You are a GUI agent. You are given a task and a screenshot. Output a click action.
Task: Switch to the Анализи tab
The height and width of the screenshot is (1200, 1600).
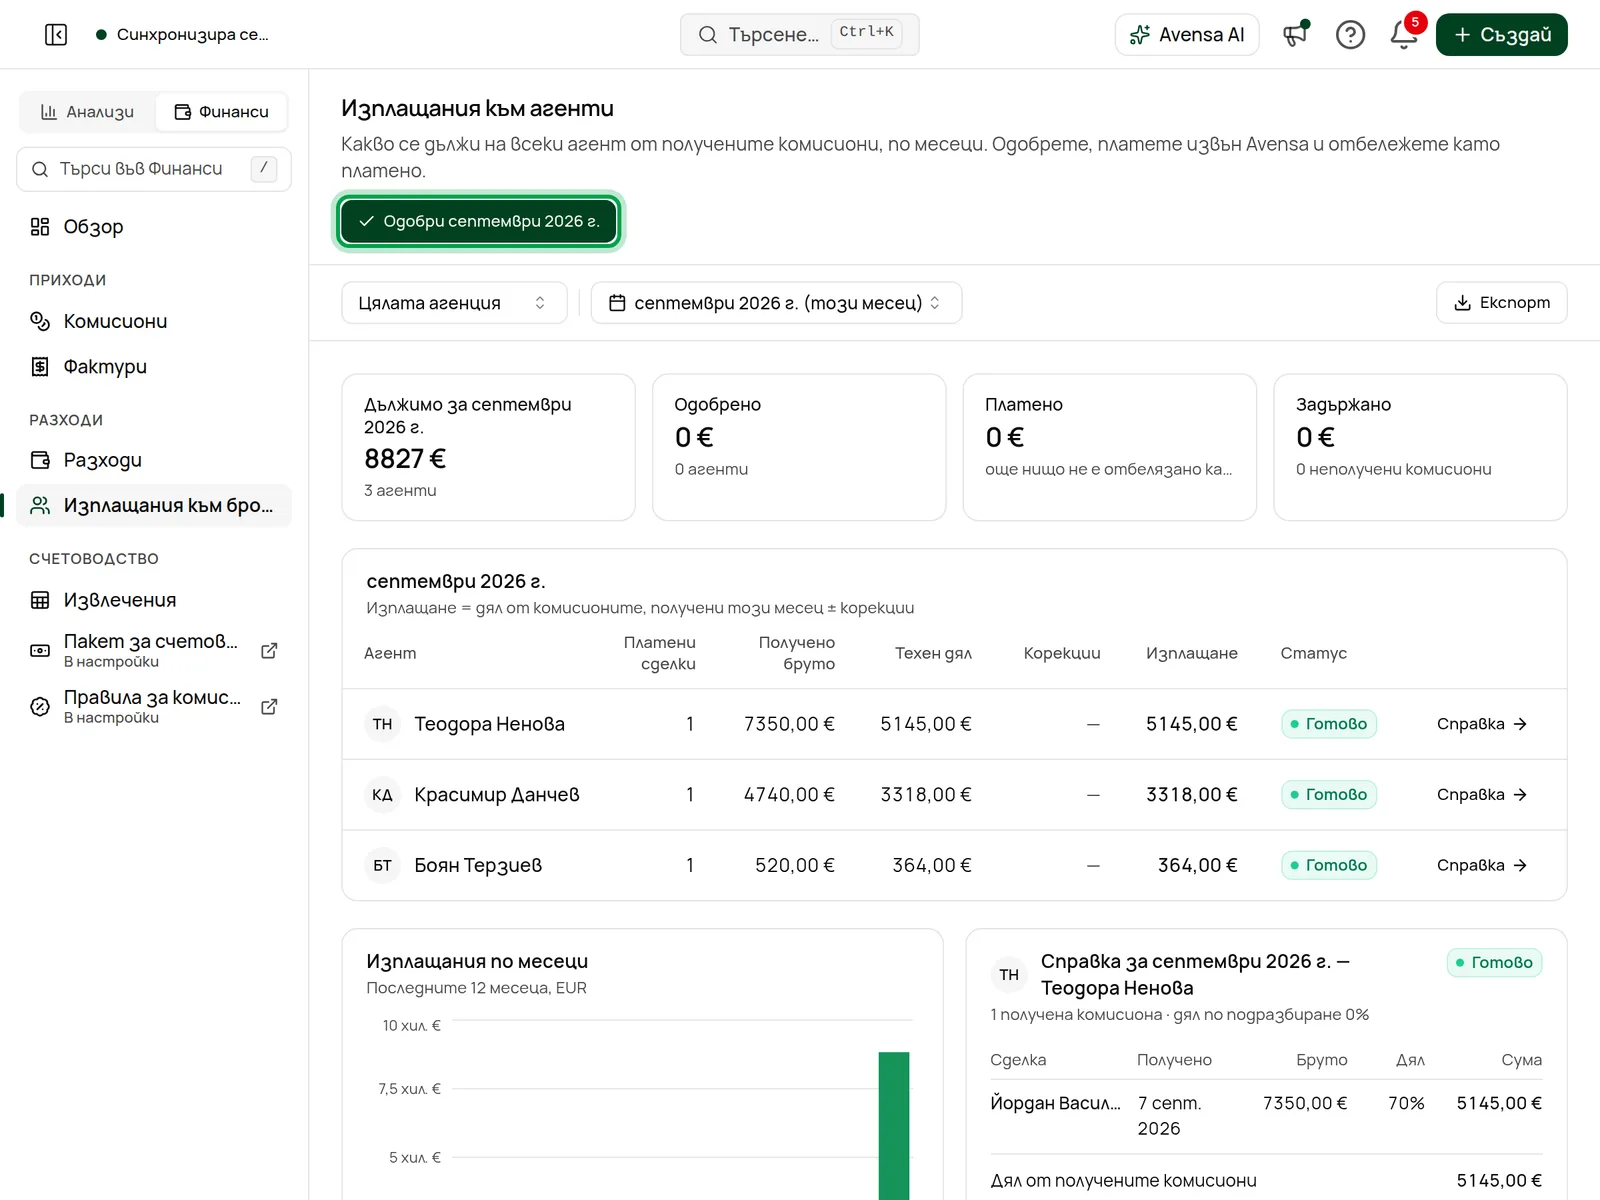click(x=88, y=112)
